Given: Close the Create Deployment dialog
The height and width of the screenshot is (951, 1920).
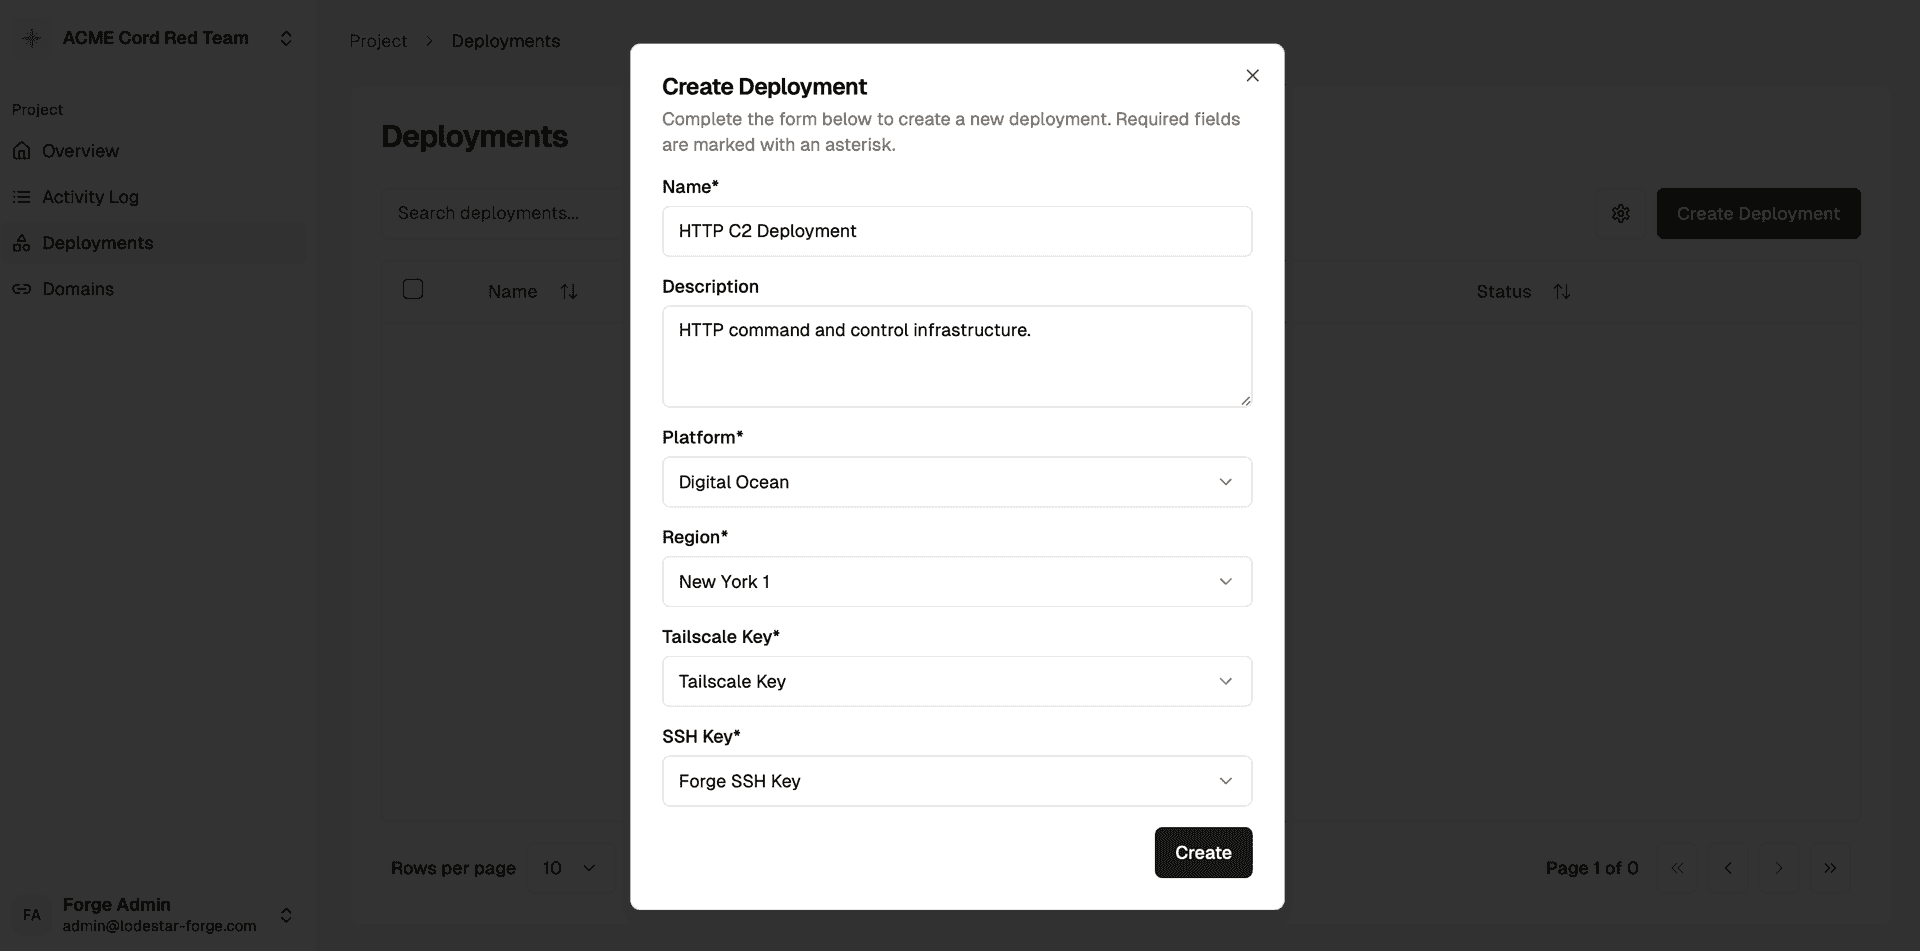Looking at the screenshot, I should pyautogui.click(x=1252, y=76).
